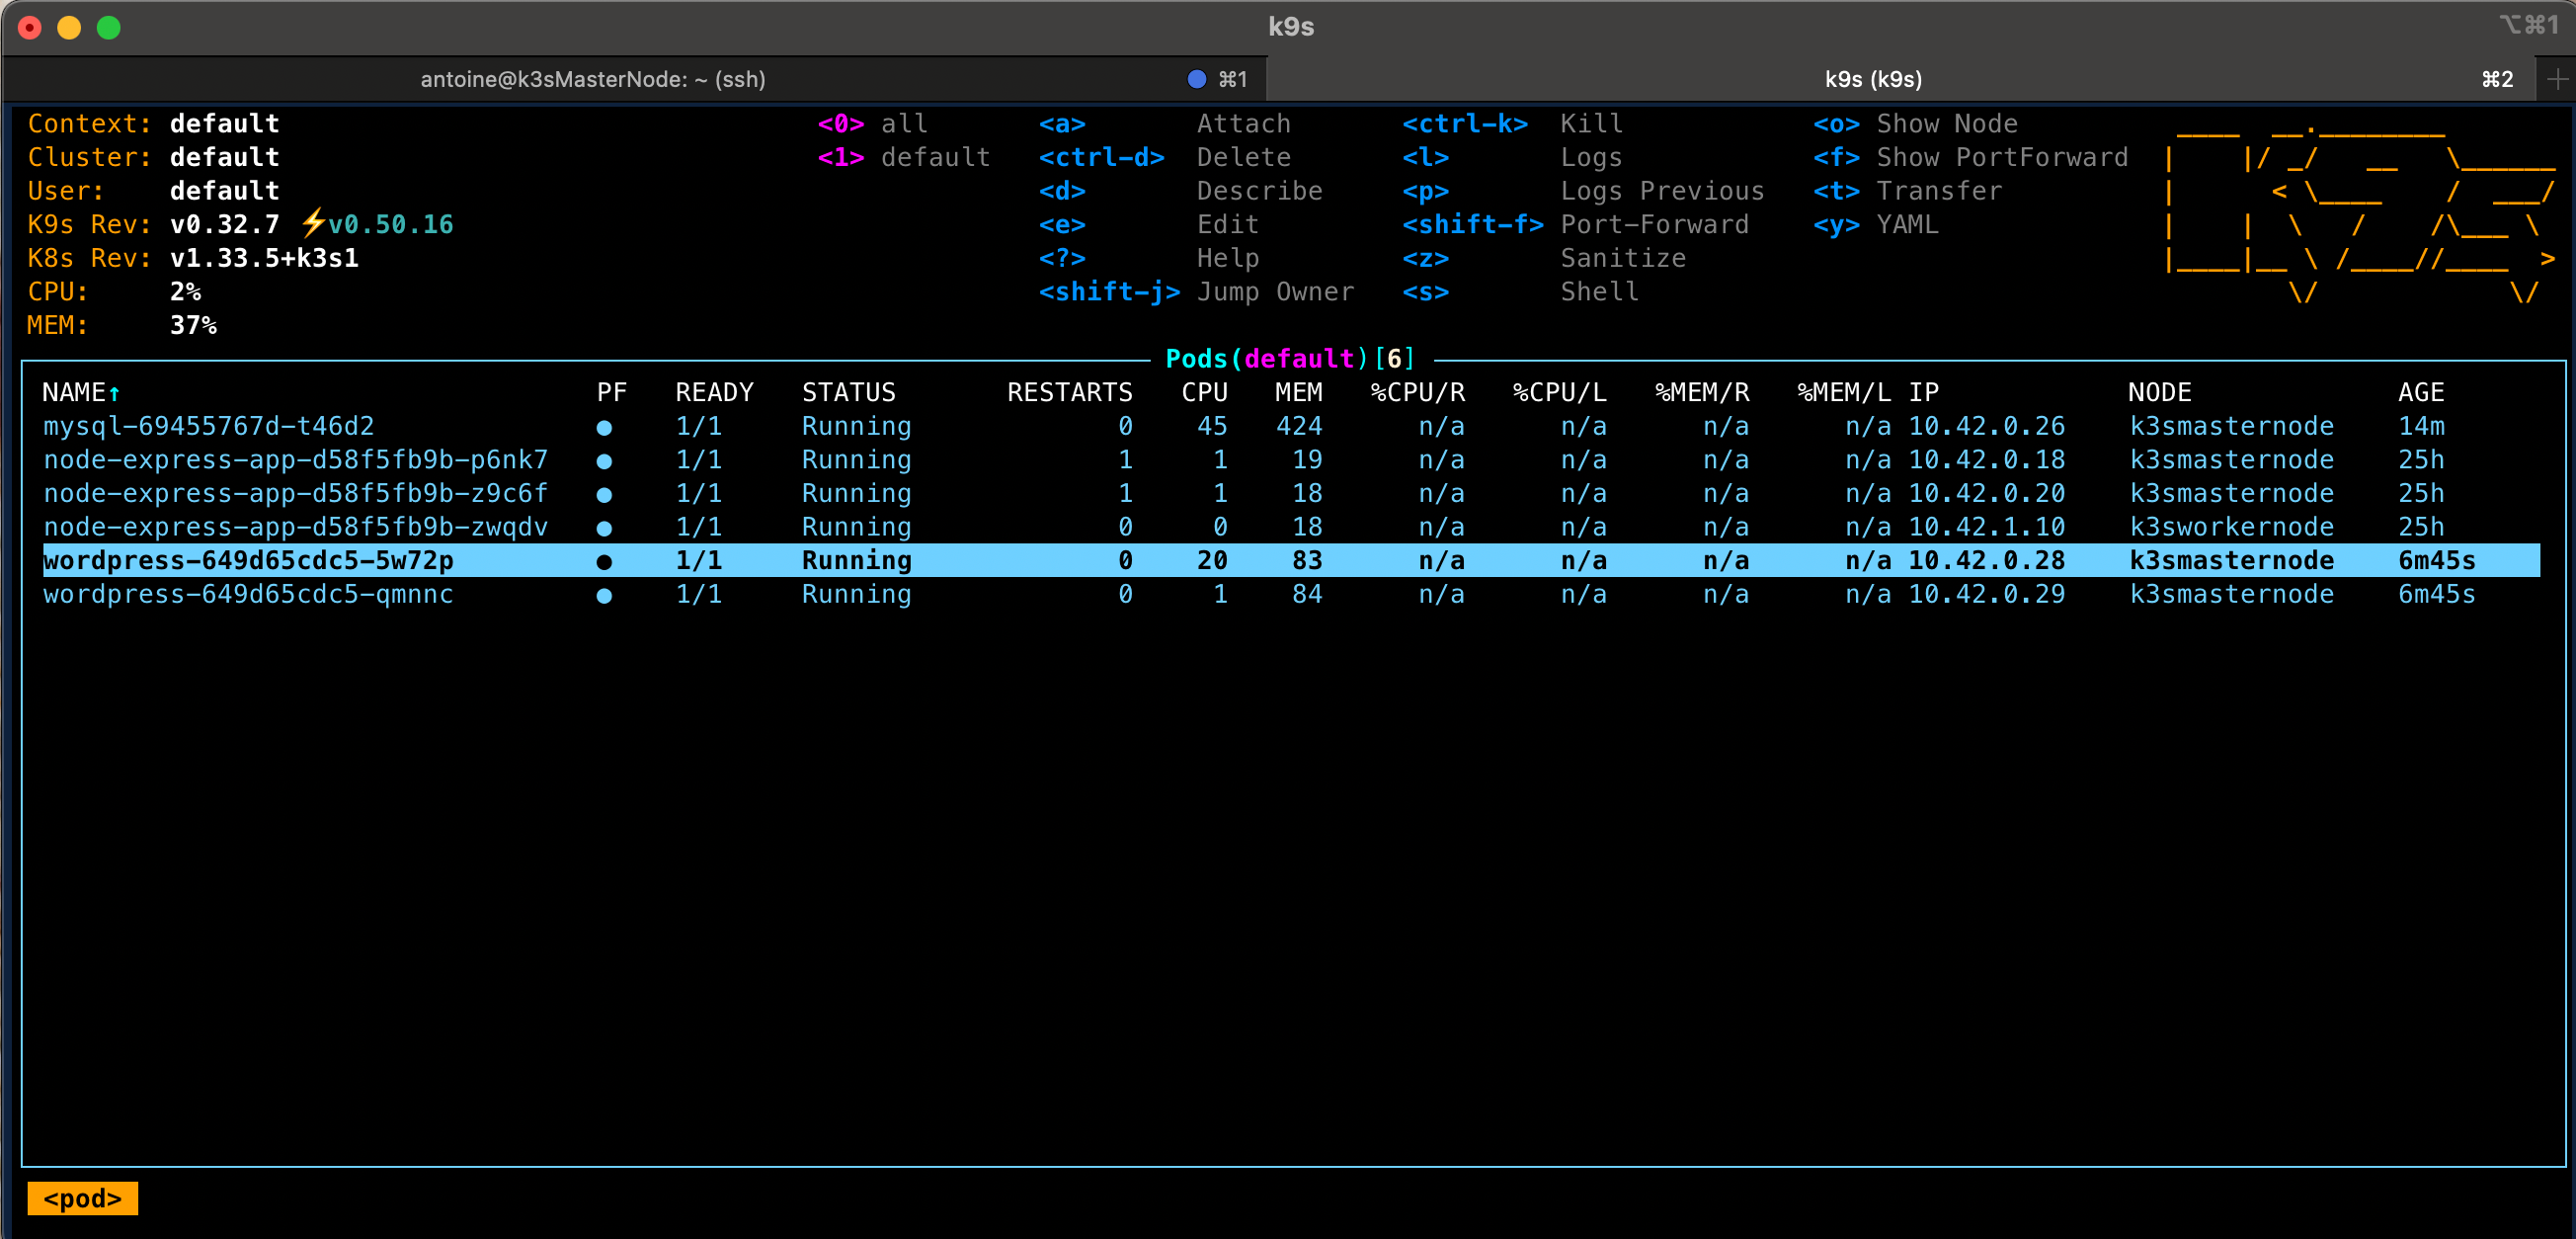Click the lightning bolt update icon

point(313,222)
